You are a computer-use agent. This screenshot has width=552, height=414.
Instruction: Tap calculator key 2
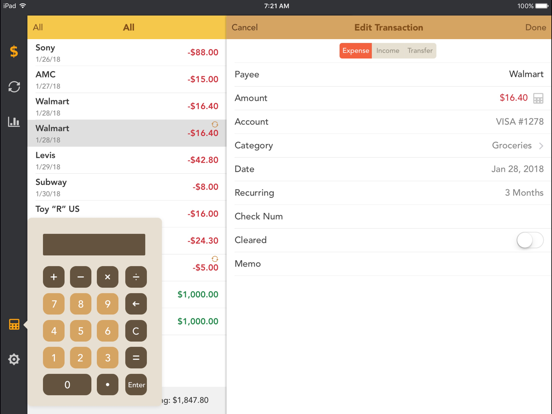(x=81, y=358)
